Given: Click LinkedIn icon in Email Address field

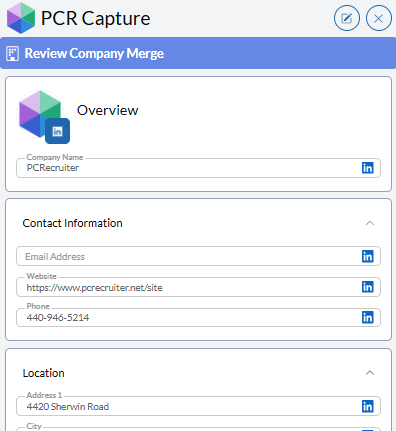Looking at the screenshot, I should (x=368, y=256).
